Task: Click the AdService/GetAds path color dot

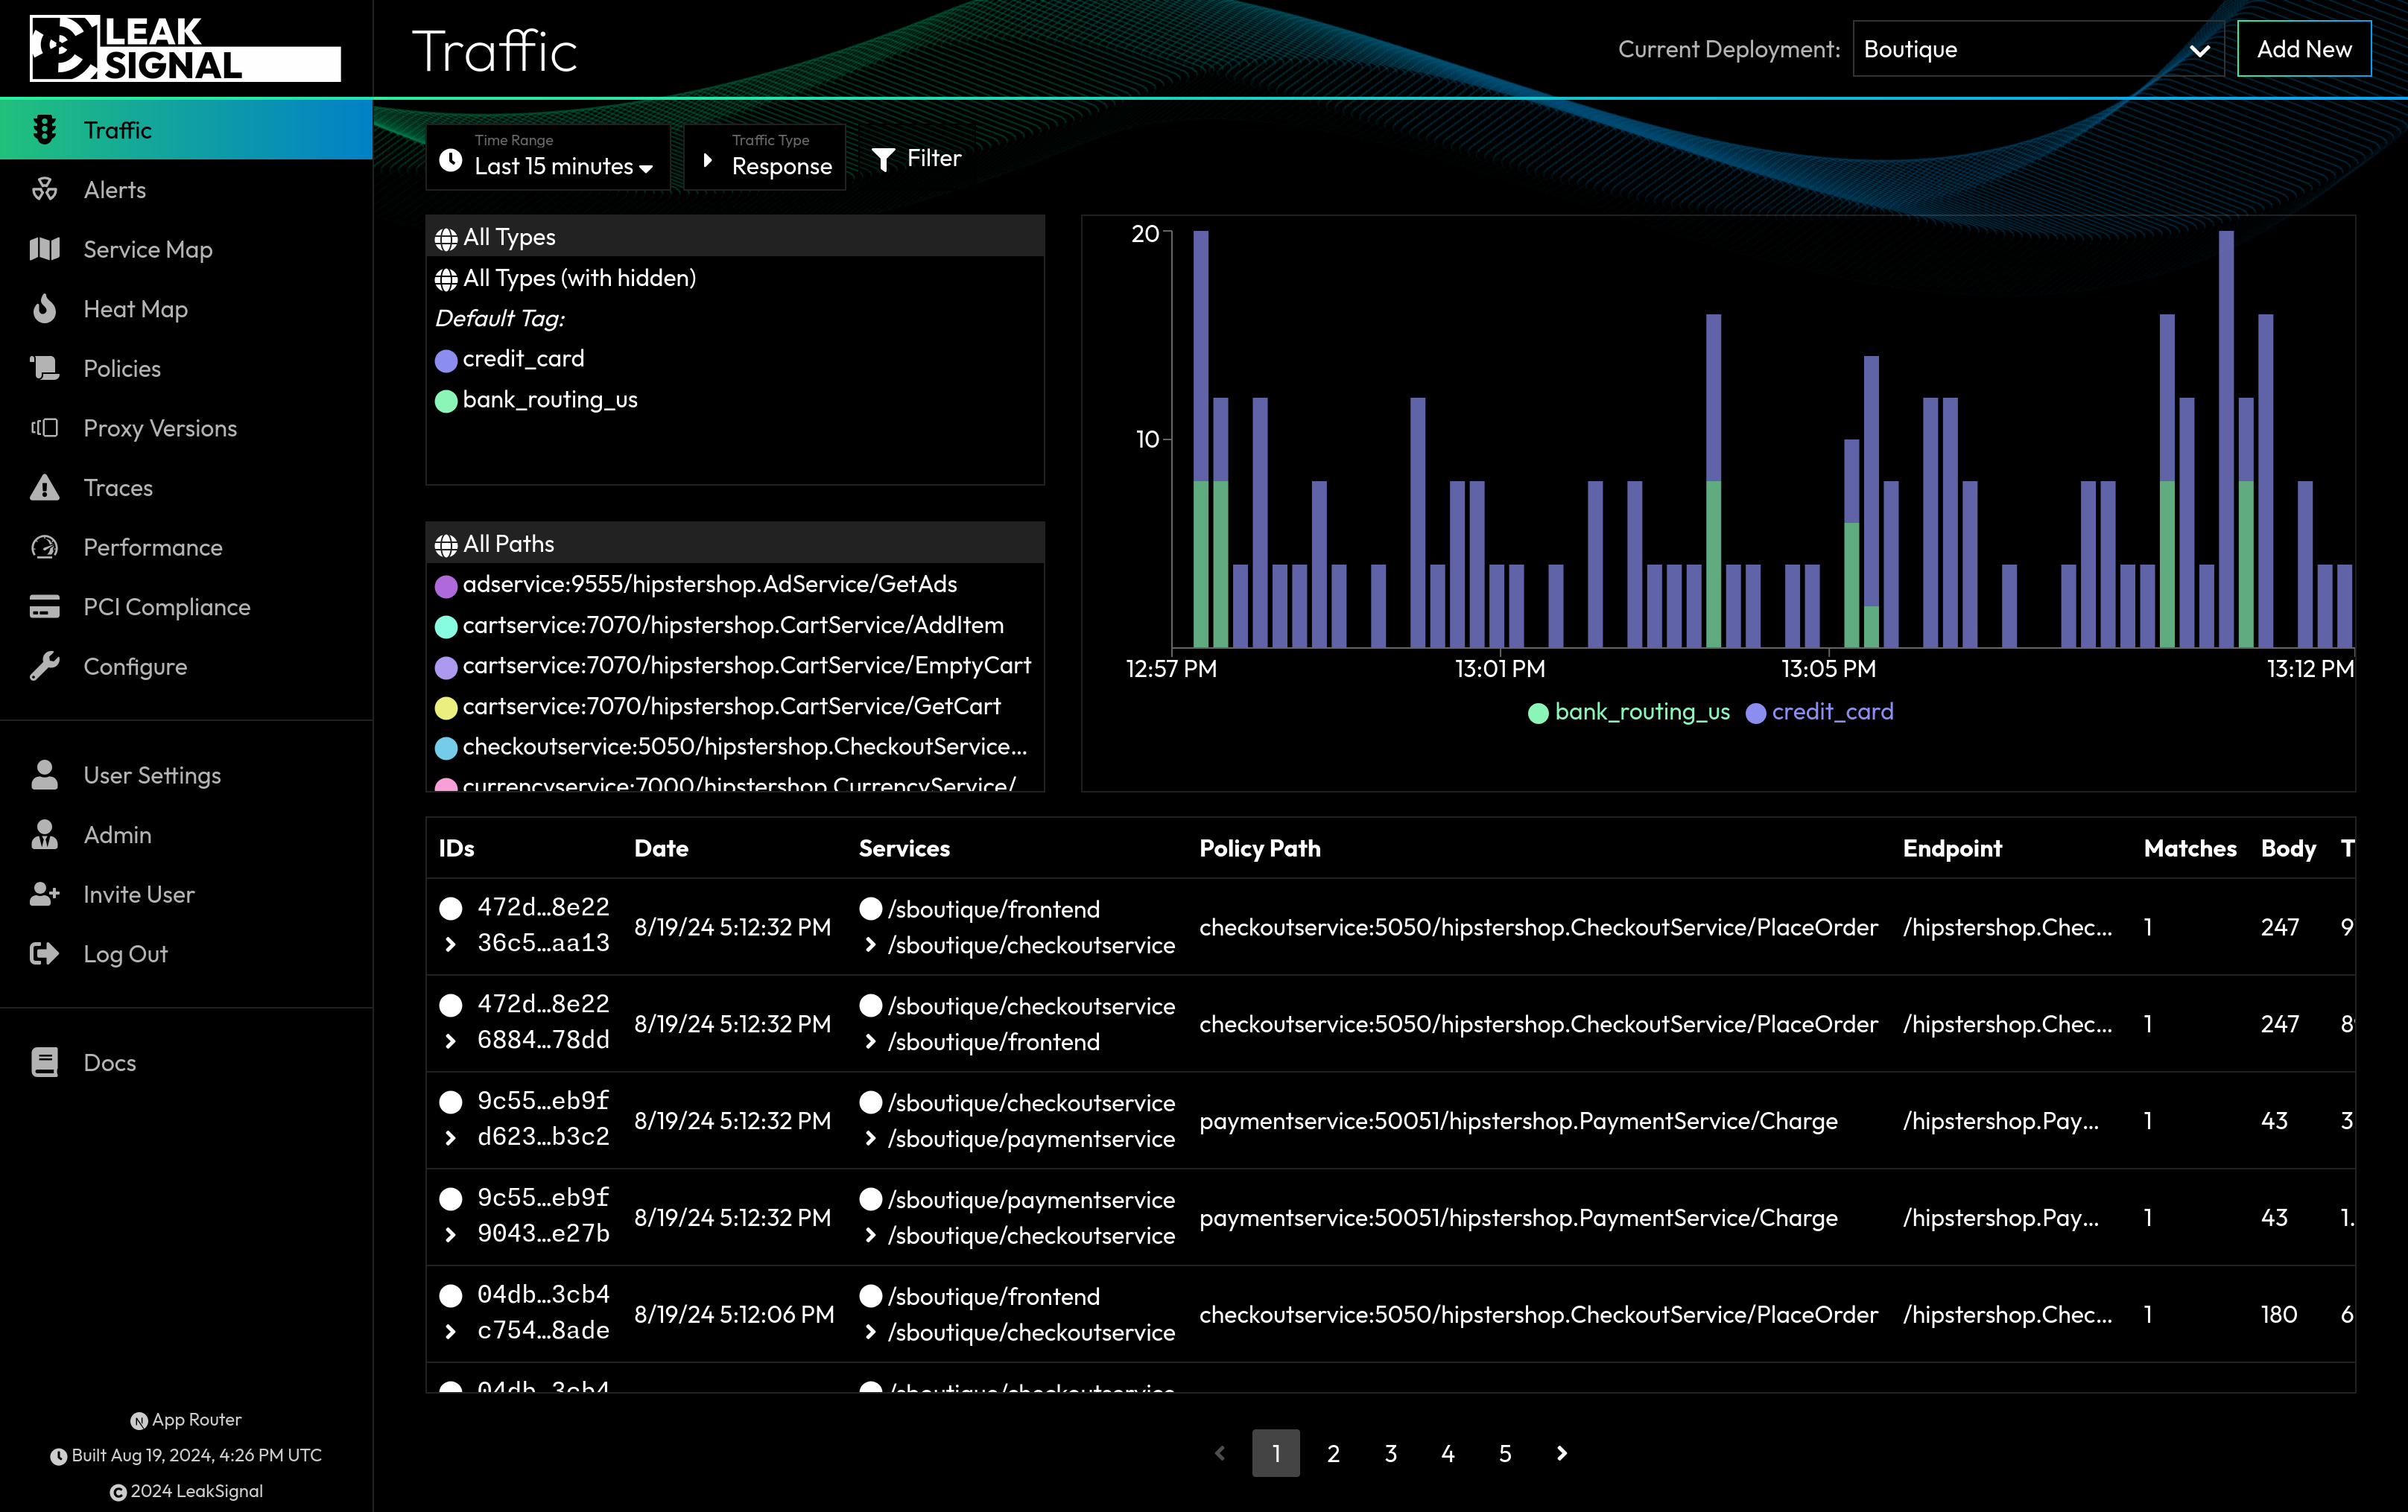Action: [x=446, y=586]
